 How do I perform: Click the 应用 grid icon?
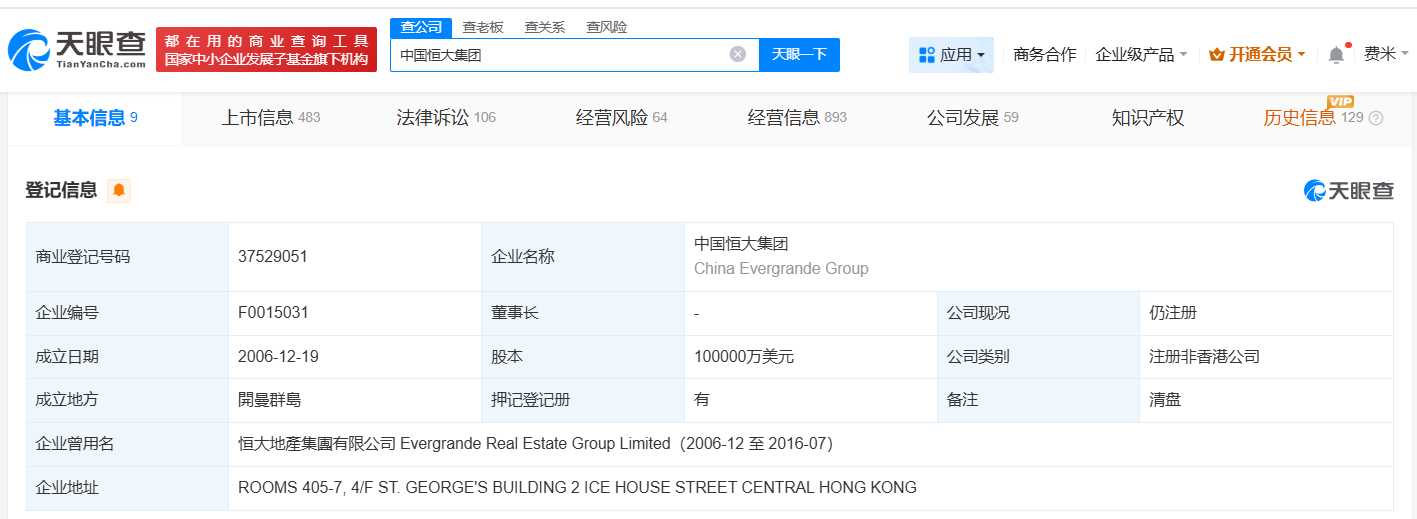(x=926, y=55)
